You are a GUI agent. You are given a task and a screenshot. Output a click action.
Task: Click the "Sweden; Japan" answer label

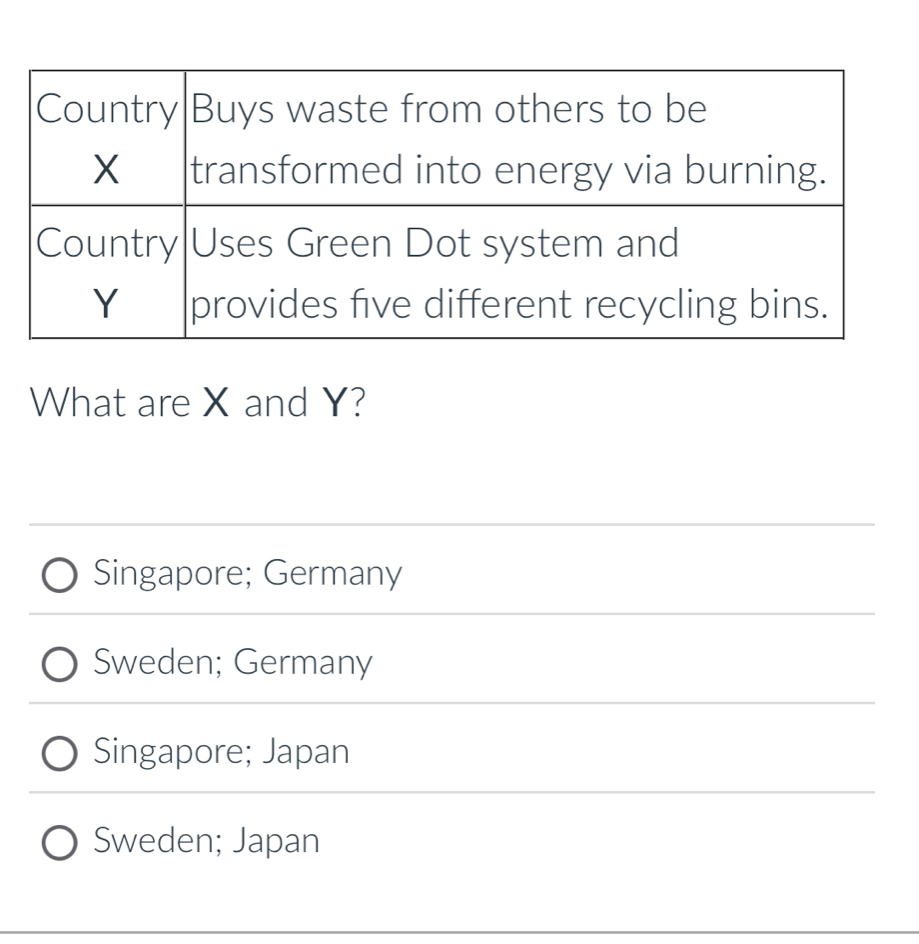(x=206, y=841)
